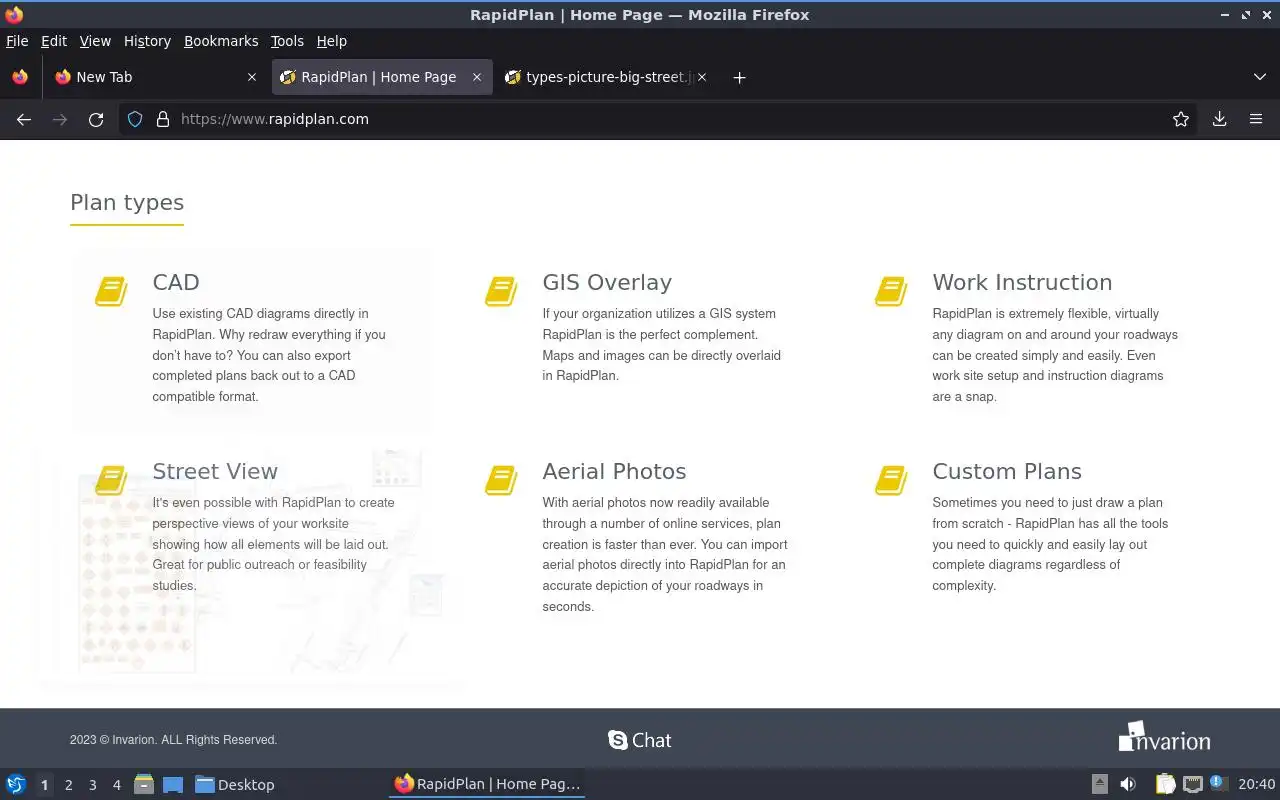Click the Custom Plans book icon

coord(891,480)
